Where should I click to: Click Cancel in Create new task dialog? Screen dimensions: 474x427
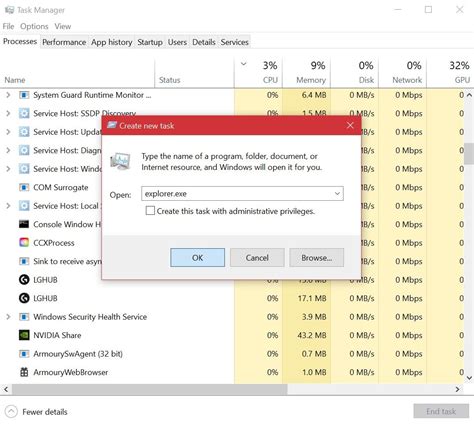pyautogui.click(x=257, y=258)
